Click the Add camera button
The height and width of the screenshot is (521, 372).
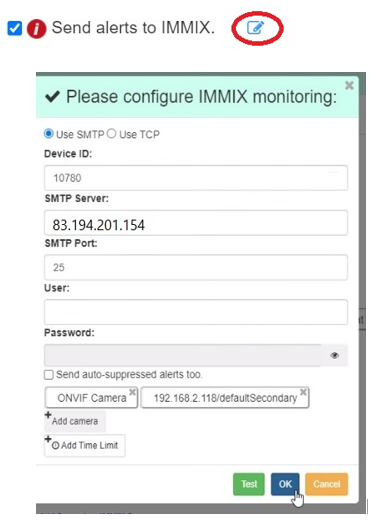click(75, 421)
